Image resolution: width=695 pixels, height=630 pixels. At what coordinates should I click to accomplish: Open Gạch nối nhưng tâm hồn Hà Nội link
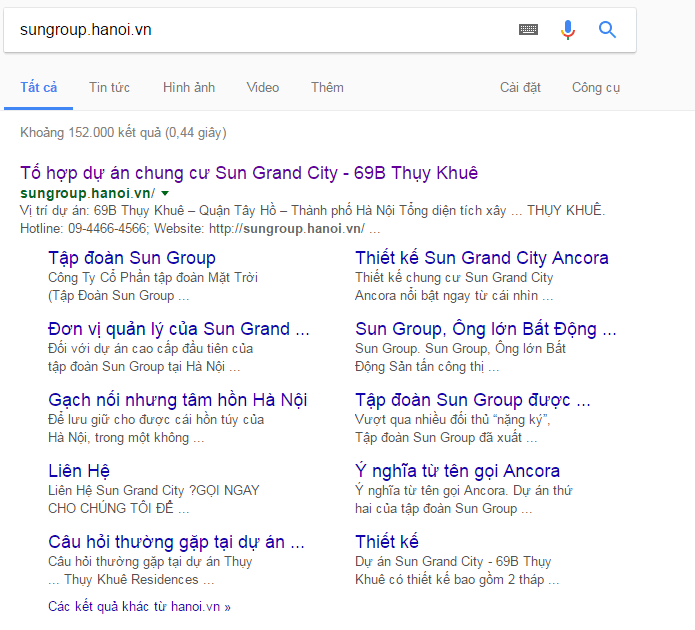point(178,400)
